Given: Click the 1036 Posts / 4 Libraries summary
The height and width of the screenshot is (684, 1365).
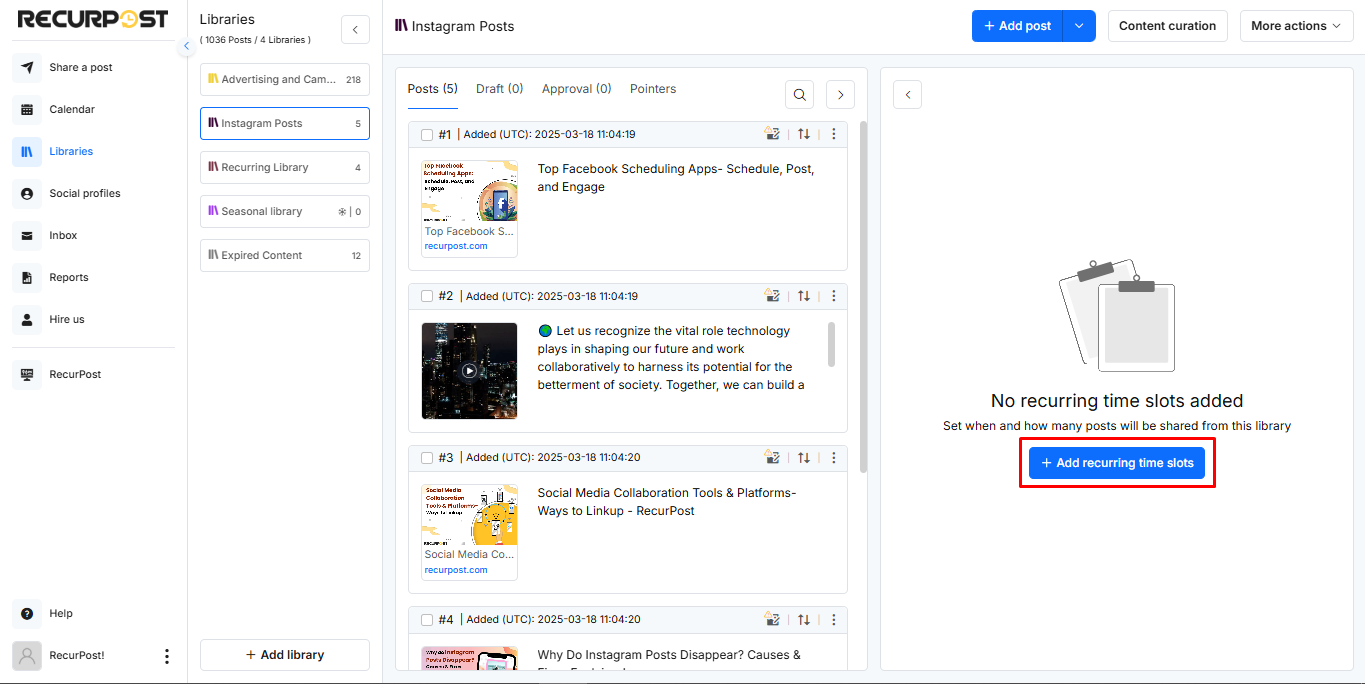Looking at the screenshot, I should point(255,40).
